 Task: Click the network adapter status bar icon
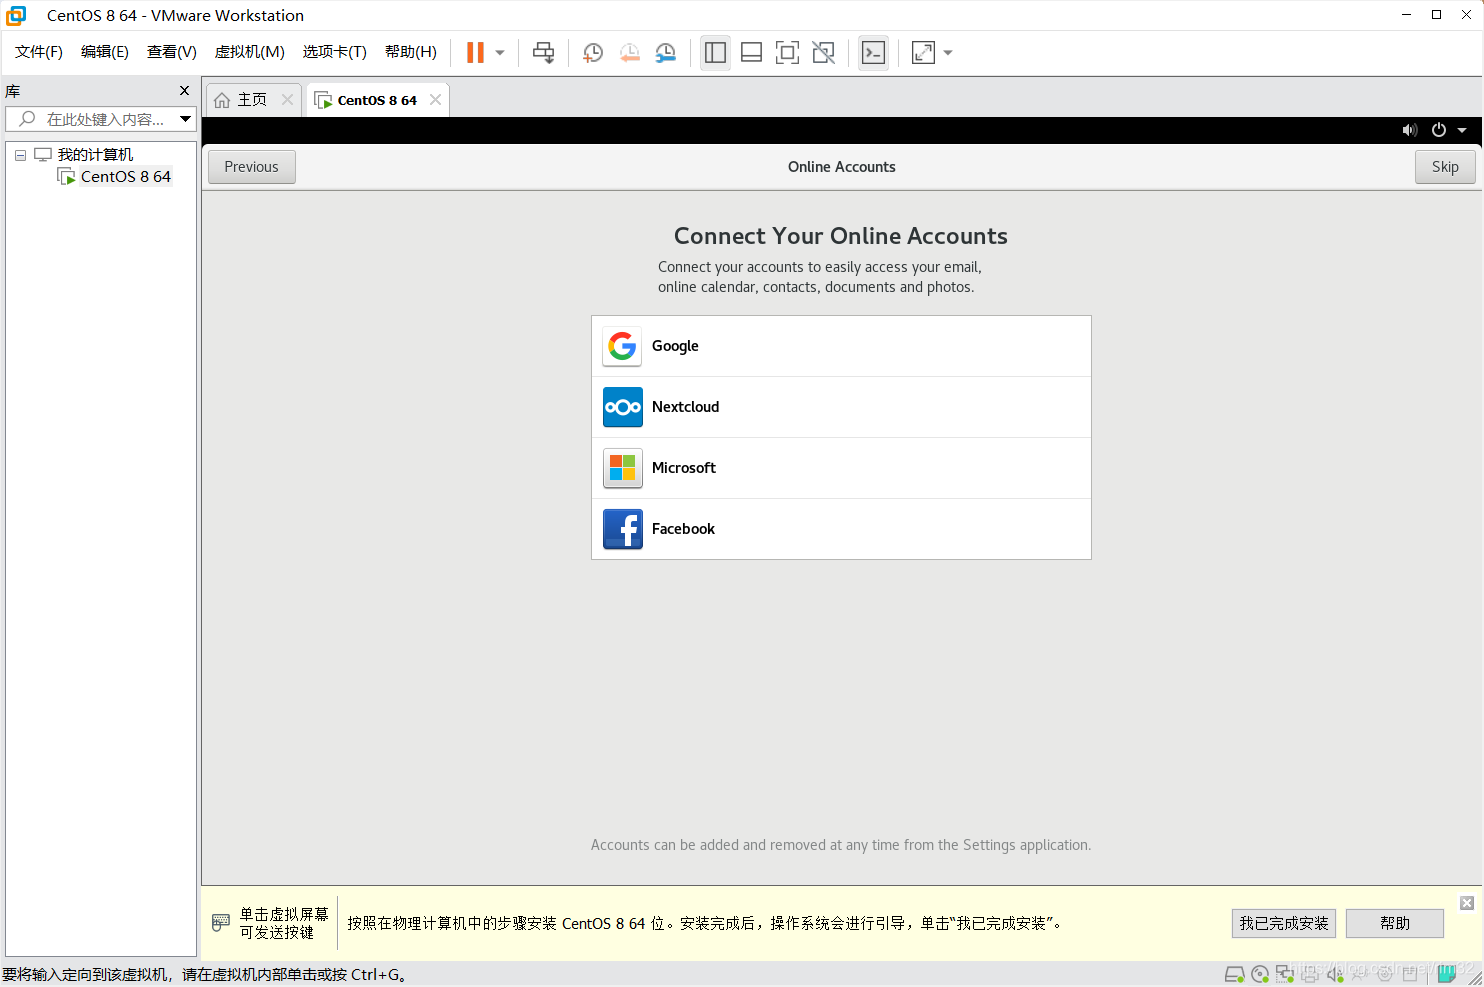click(x=1285, y=974)
